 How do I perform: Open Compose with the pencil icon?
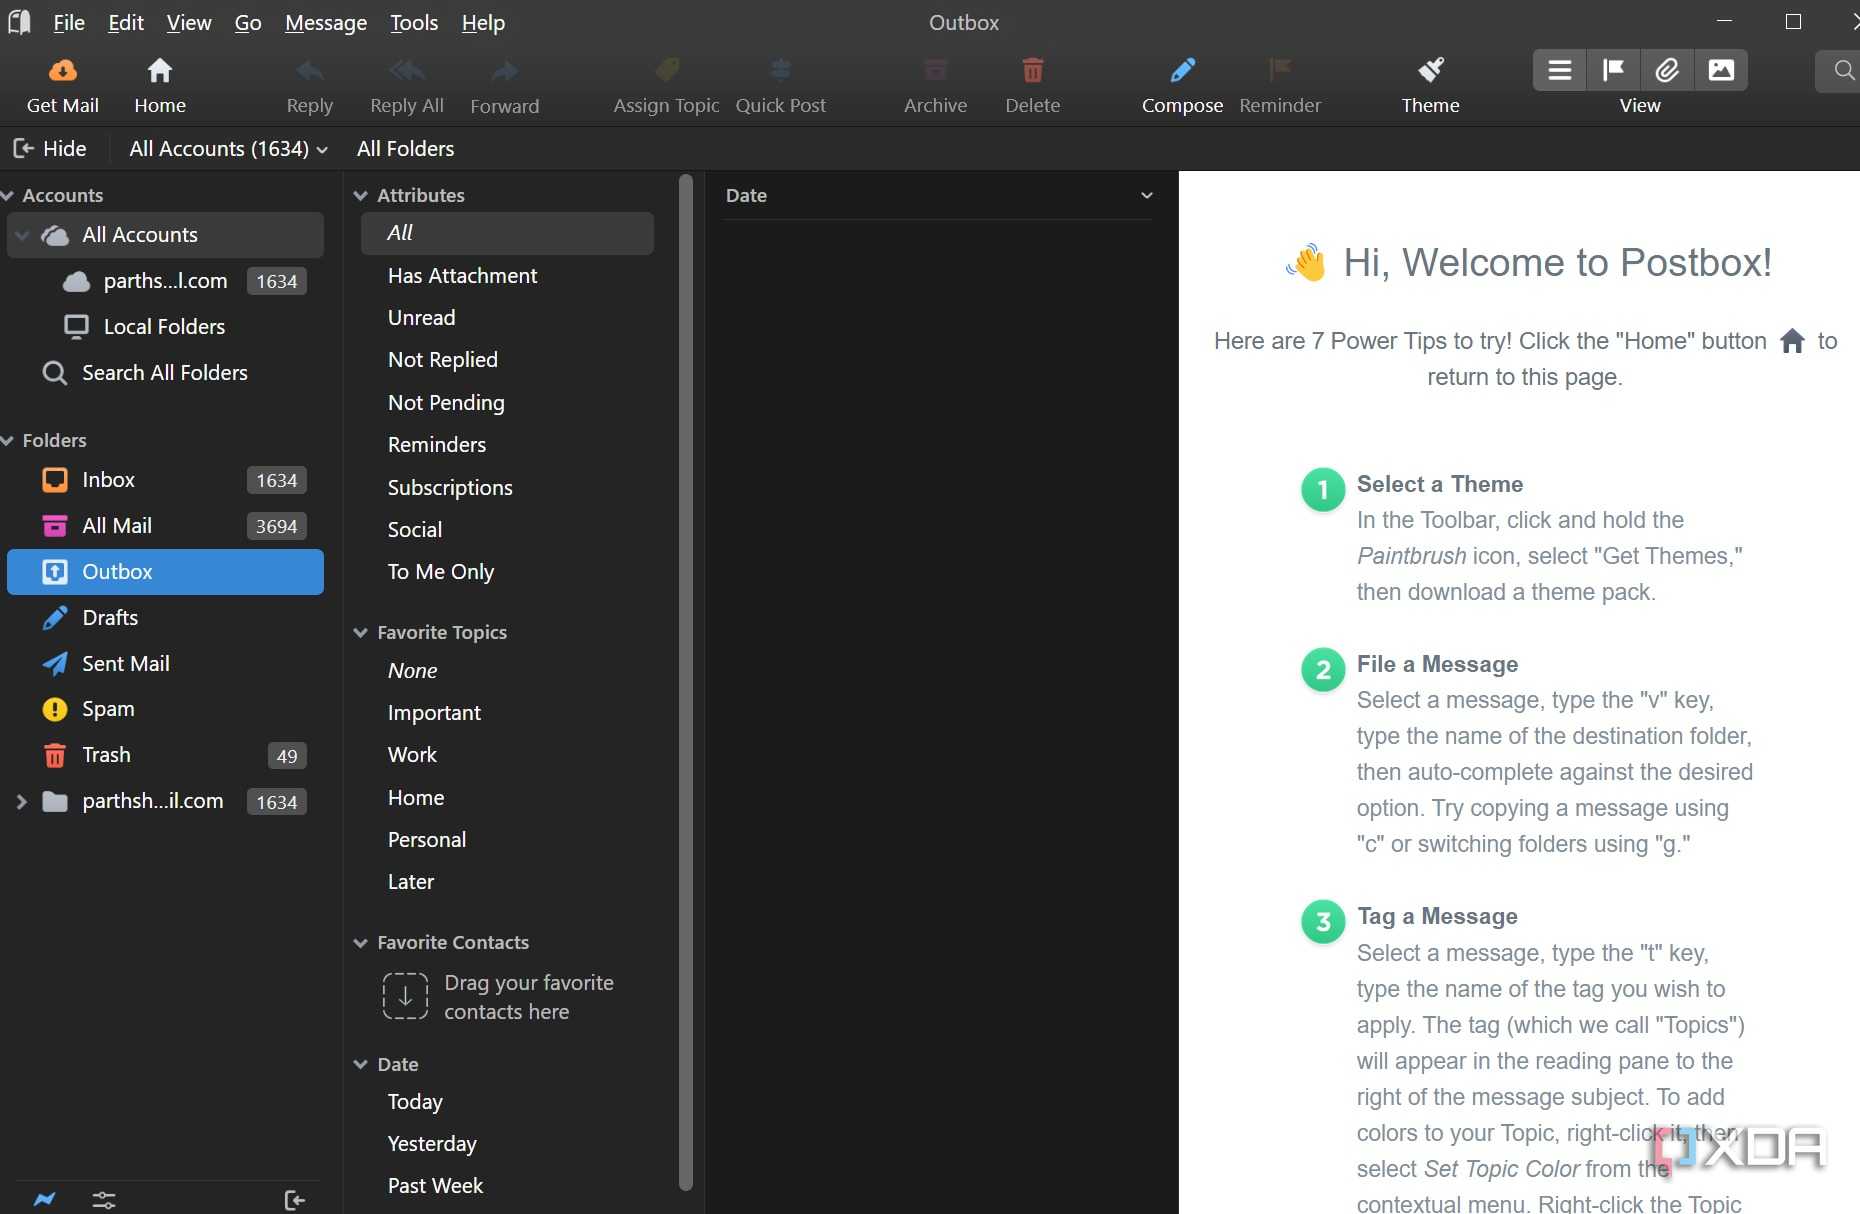(1183, 70)
